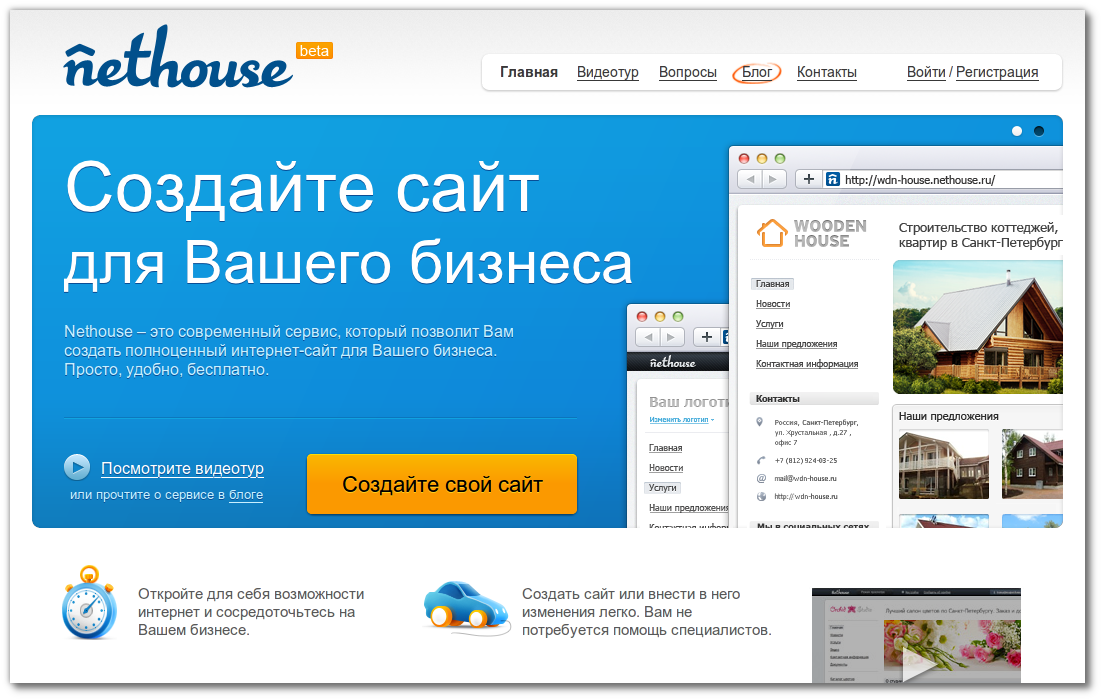Open Услуги in the Wooden House menu
Viewport: 1102px width, 700px height.
click(x=770, y=323)
